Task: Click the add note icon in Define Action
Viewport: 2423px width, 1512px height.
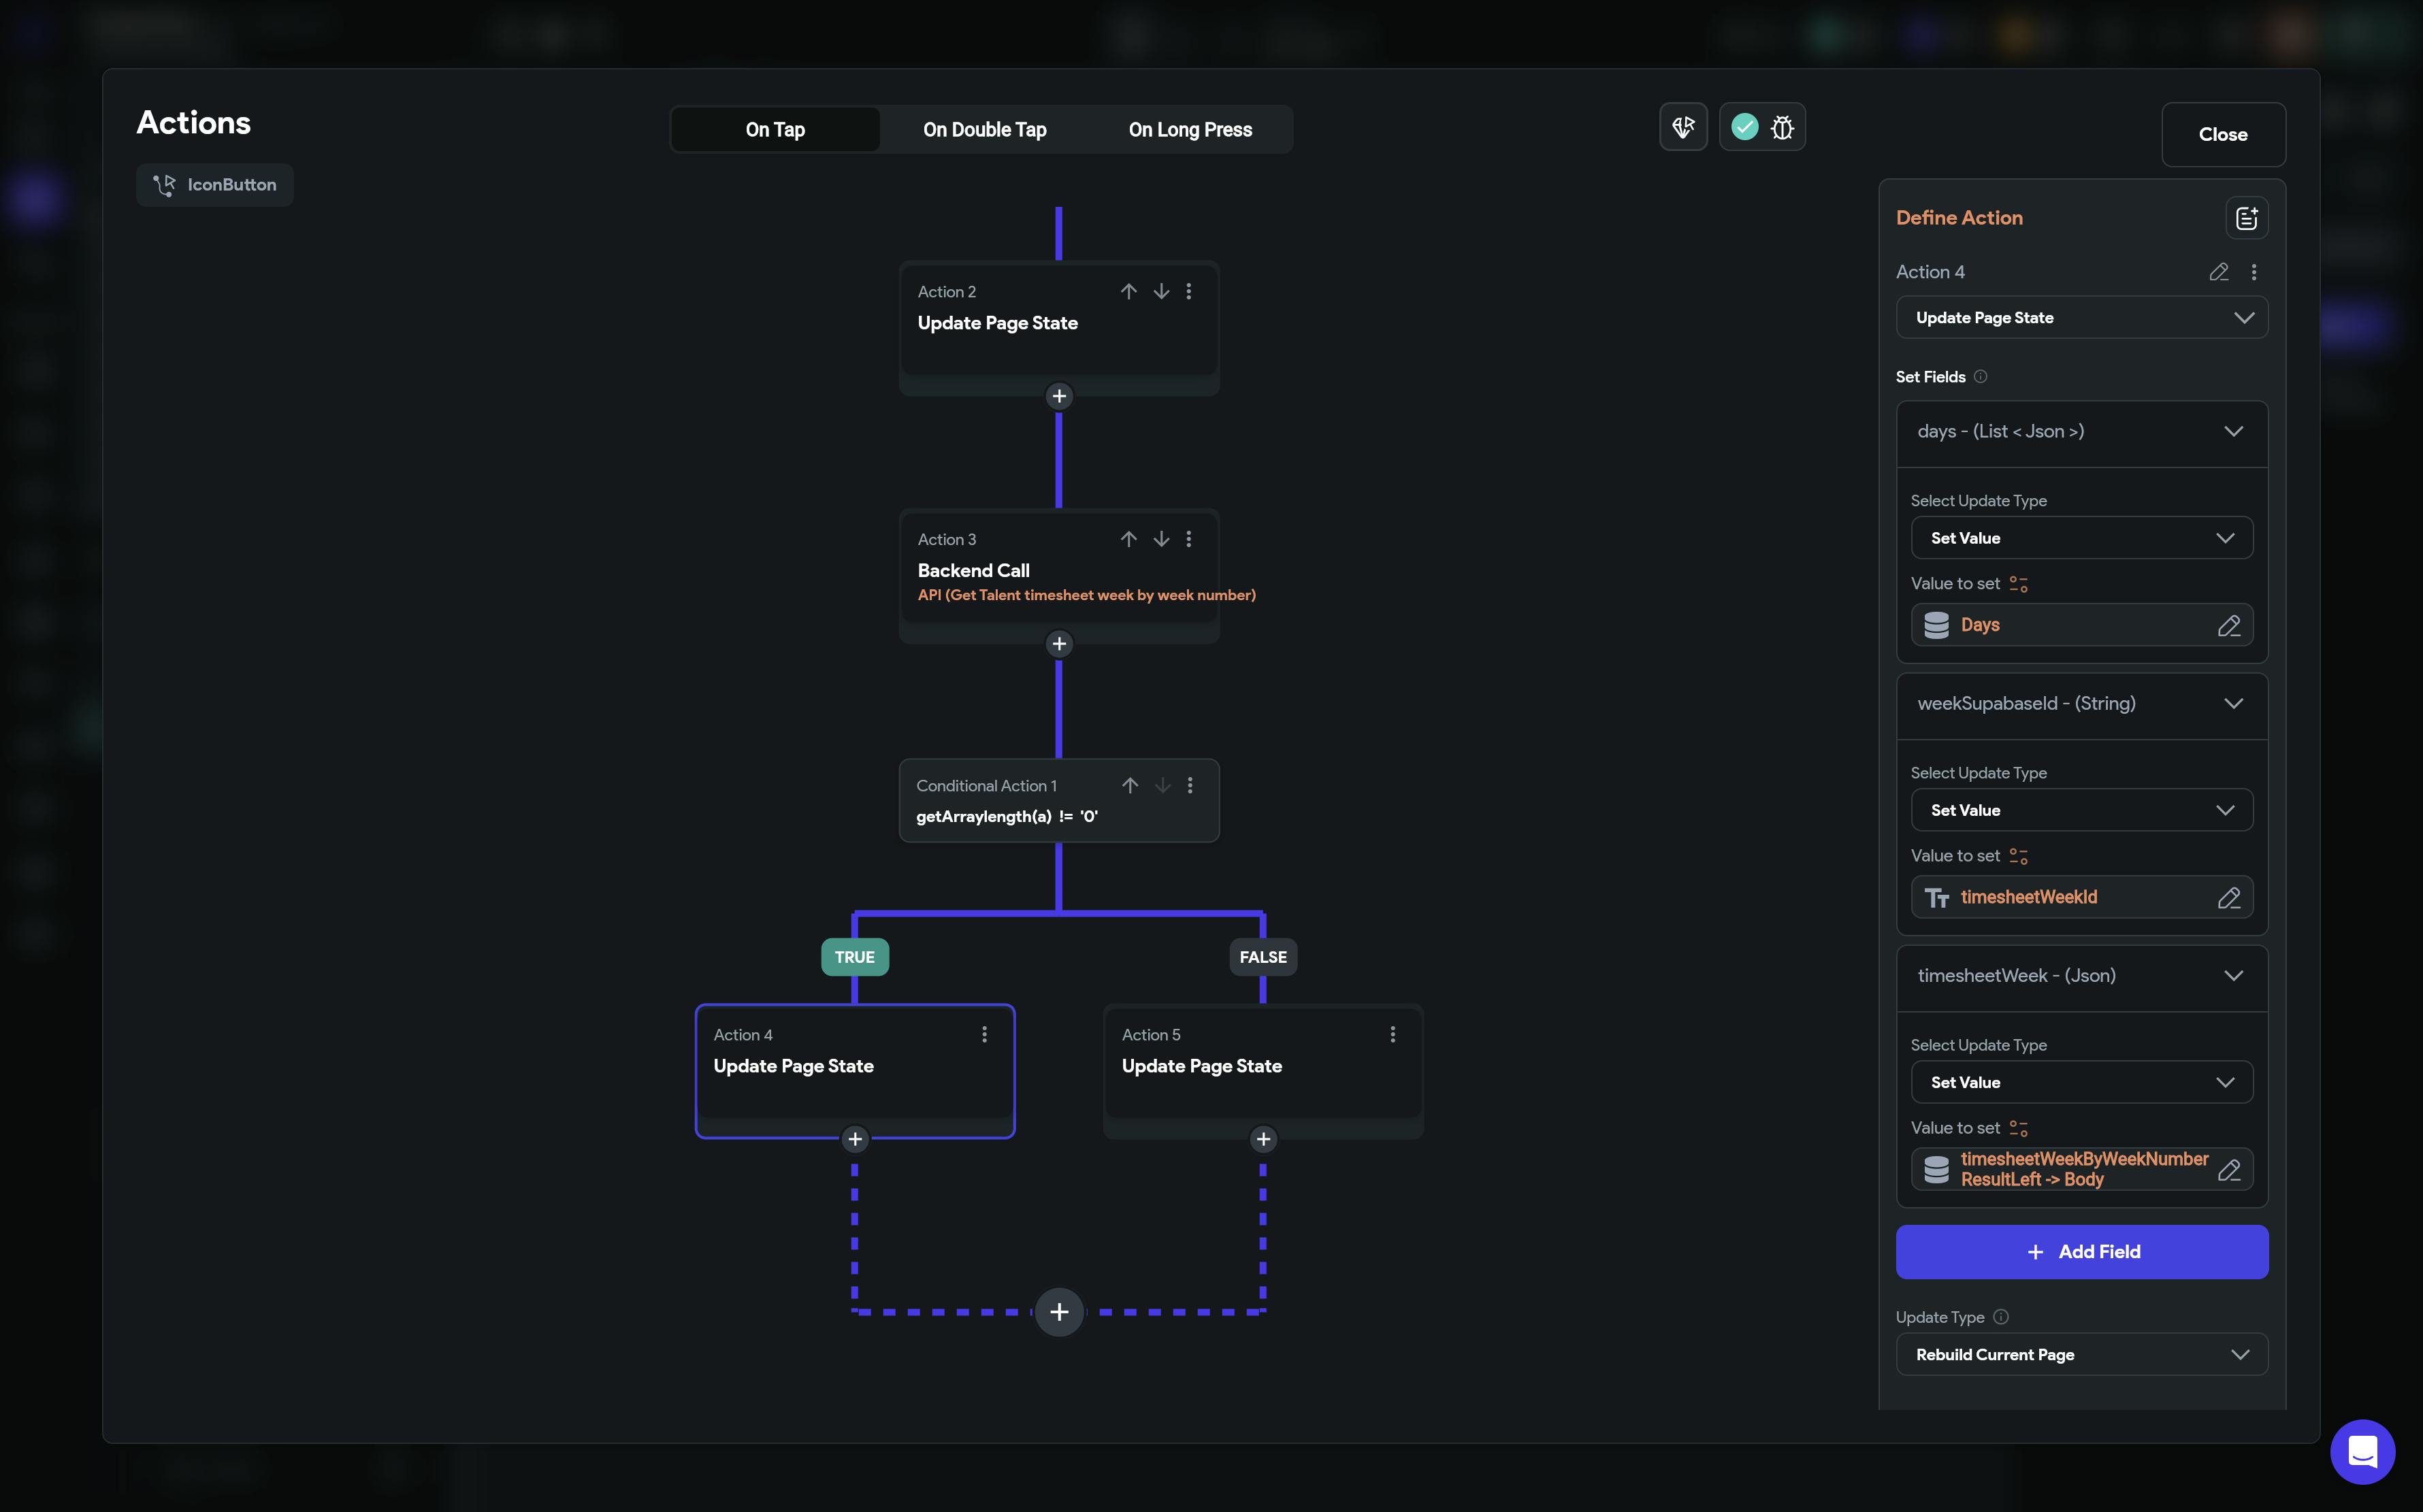Action: [2246, 218]
